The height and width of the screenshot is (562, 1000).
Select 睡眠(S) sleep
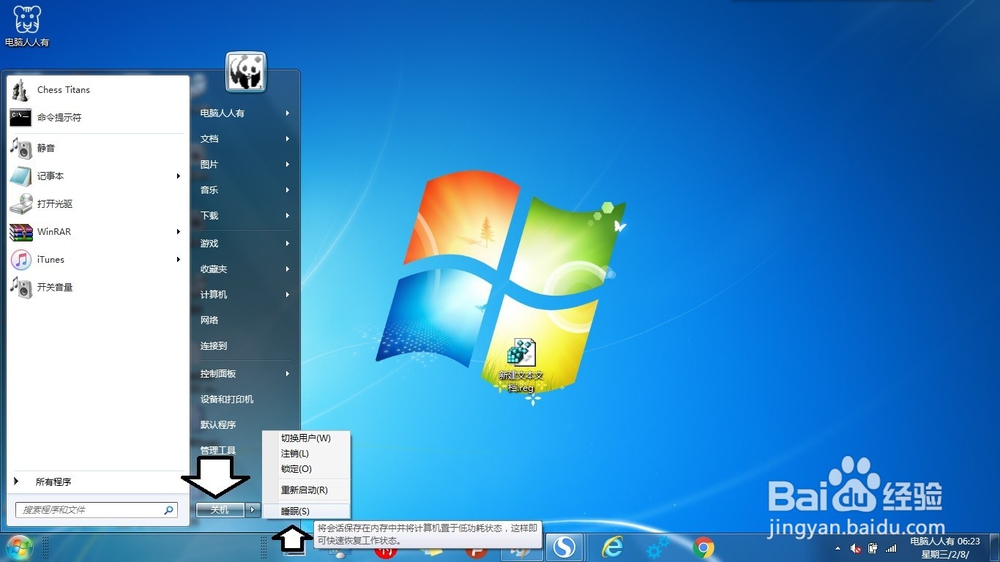pyautogui.click(x=306, y=511)
